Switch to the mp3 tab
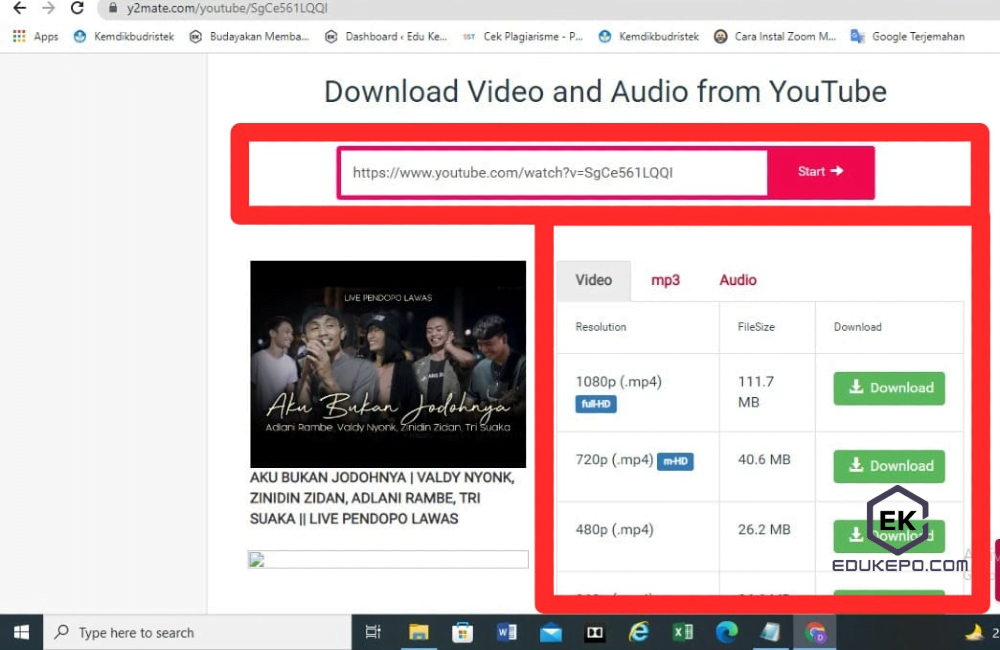 (x=665, y=280)
